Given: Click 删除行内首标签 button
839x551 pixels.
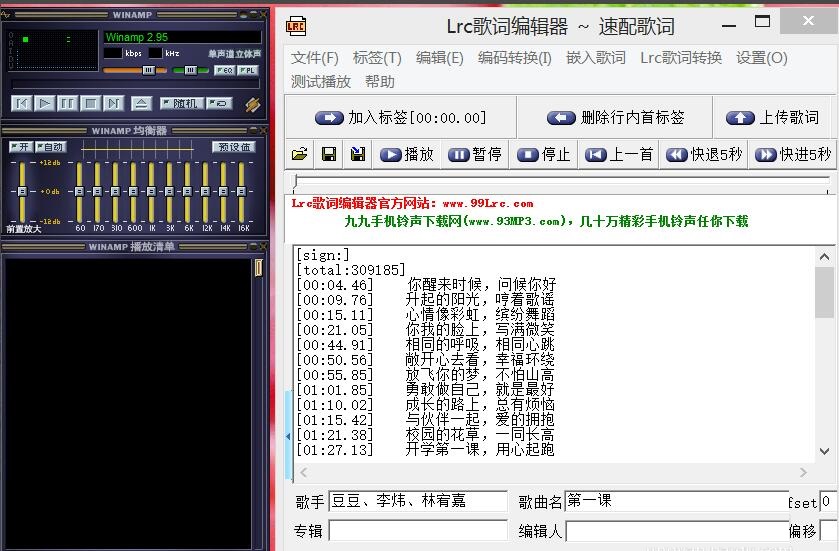Looking at the screenshot, I should (x=615, y=117).
